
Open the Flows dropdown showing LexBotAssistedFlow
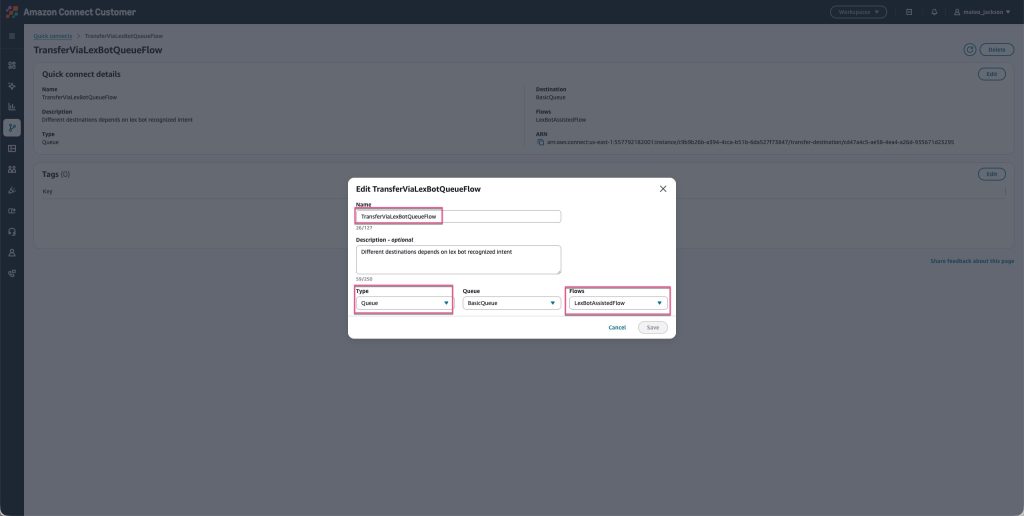(x=618, y=303)
